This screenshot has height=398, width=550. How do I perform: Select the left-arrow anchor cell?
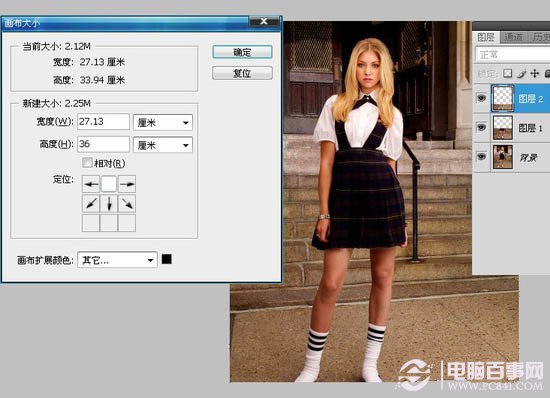click(x=91, y=184)
